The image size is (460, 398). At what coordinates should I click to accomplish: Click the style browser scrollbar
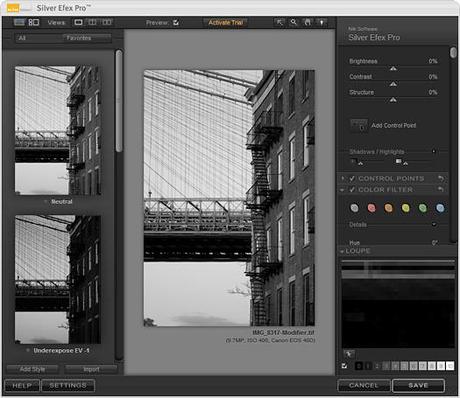click(119, 101)
